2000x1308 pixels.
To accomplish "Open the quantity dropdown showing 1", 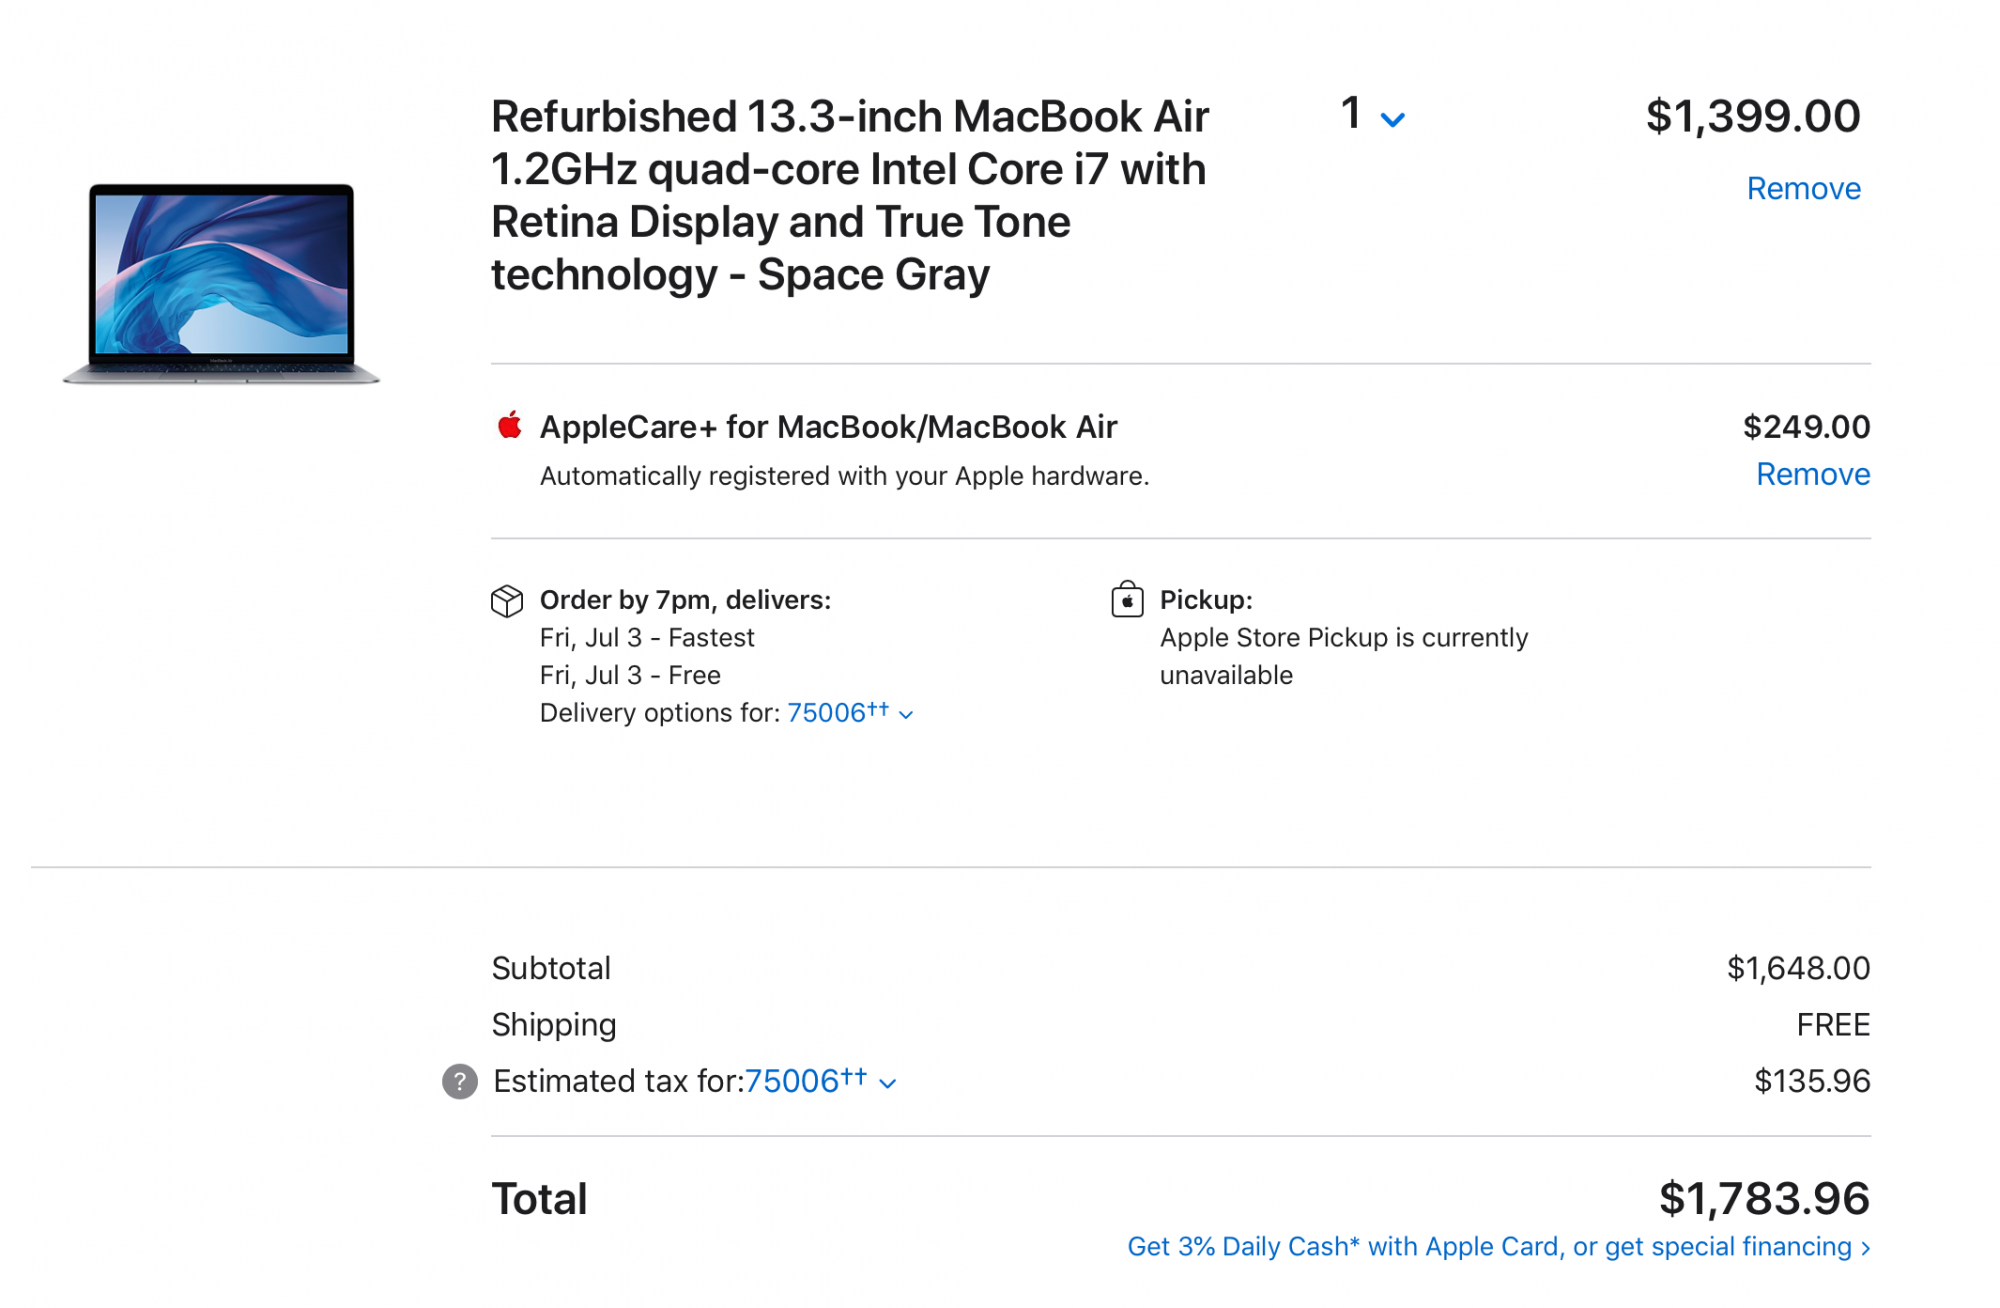I will [1373, 116].
